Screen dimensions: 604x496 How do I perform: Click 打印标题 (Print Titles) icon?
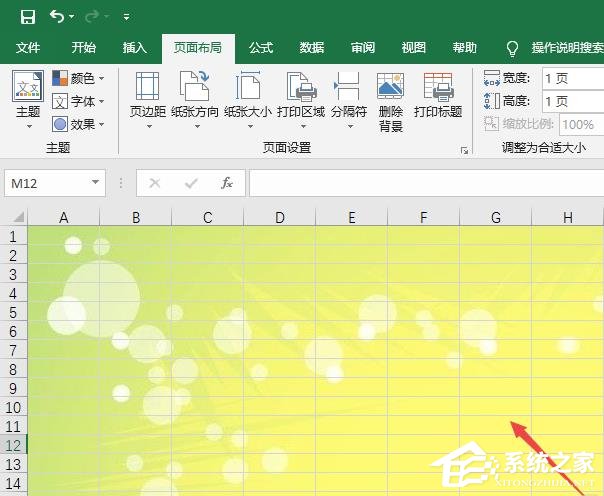tap(438, 90)
